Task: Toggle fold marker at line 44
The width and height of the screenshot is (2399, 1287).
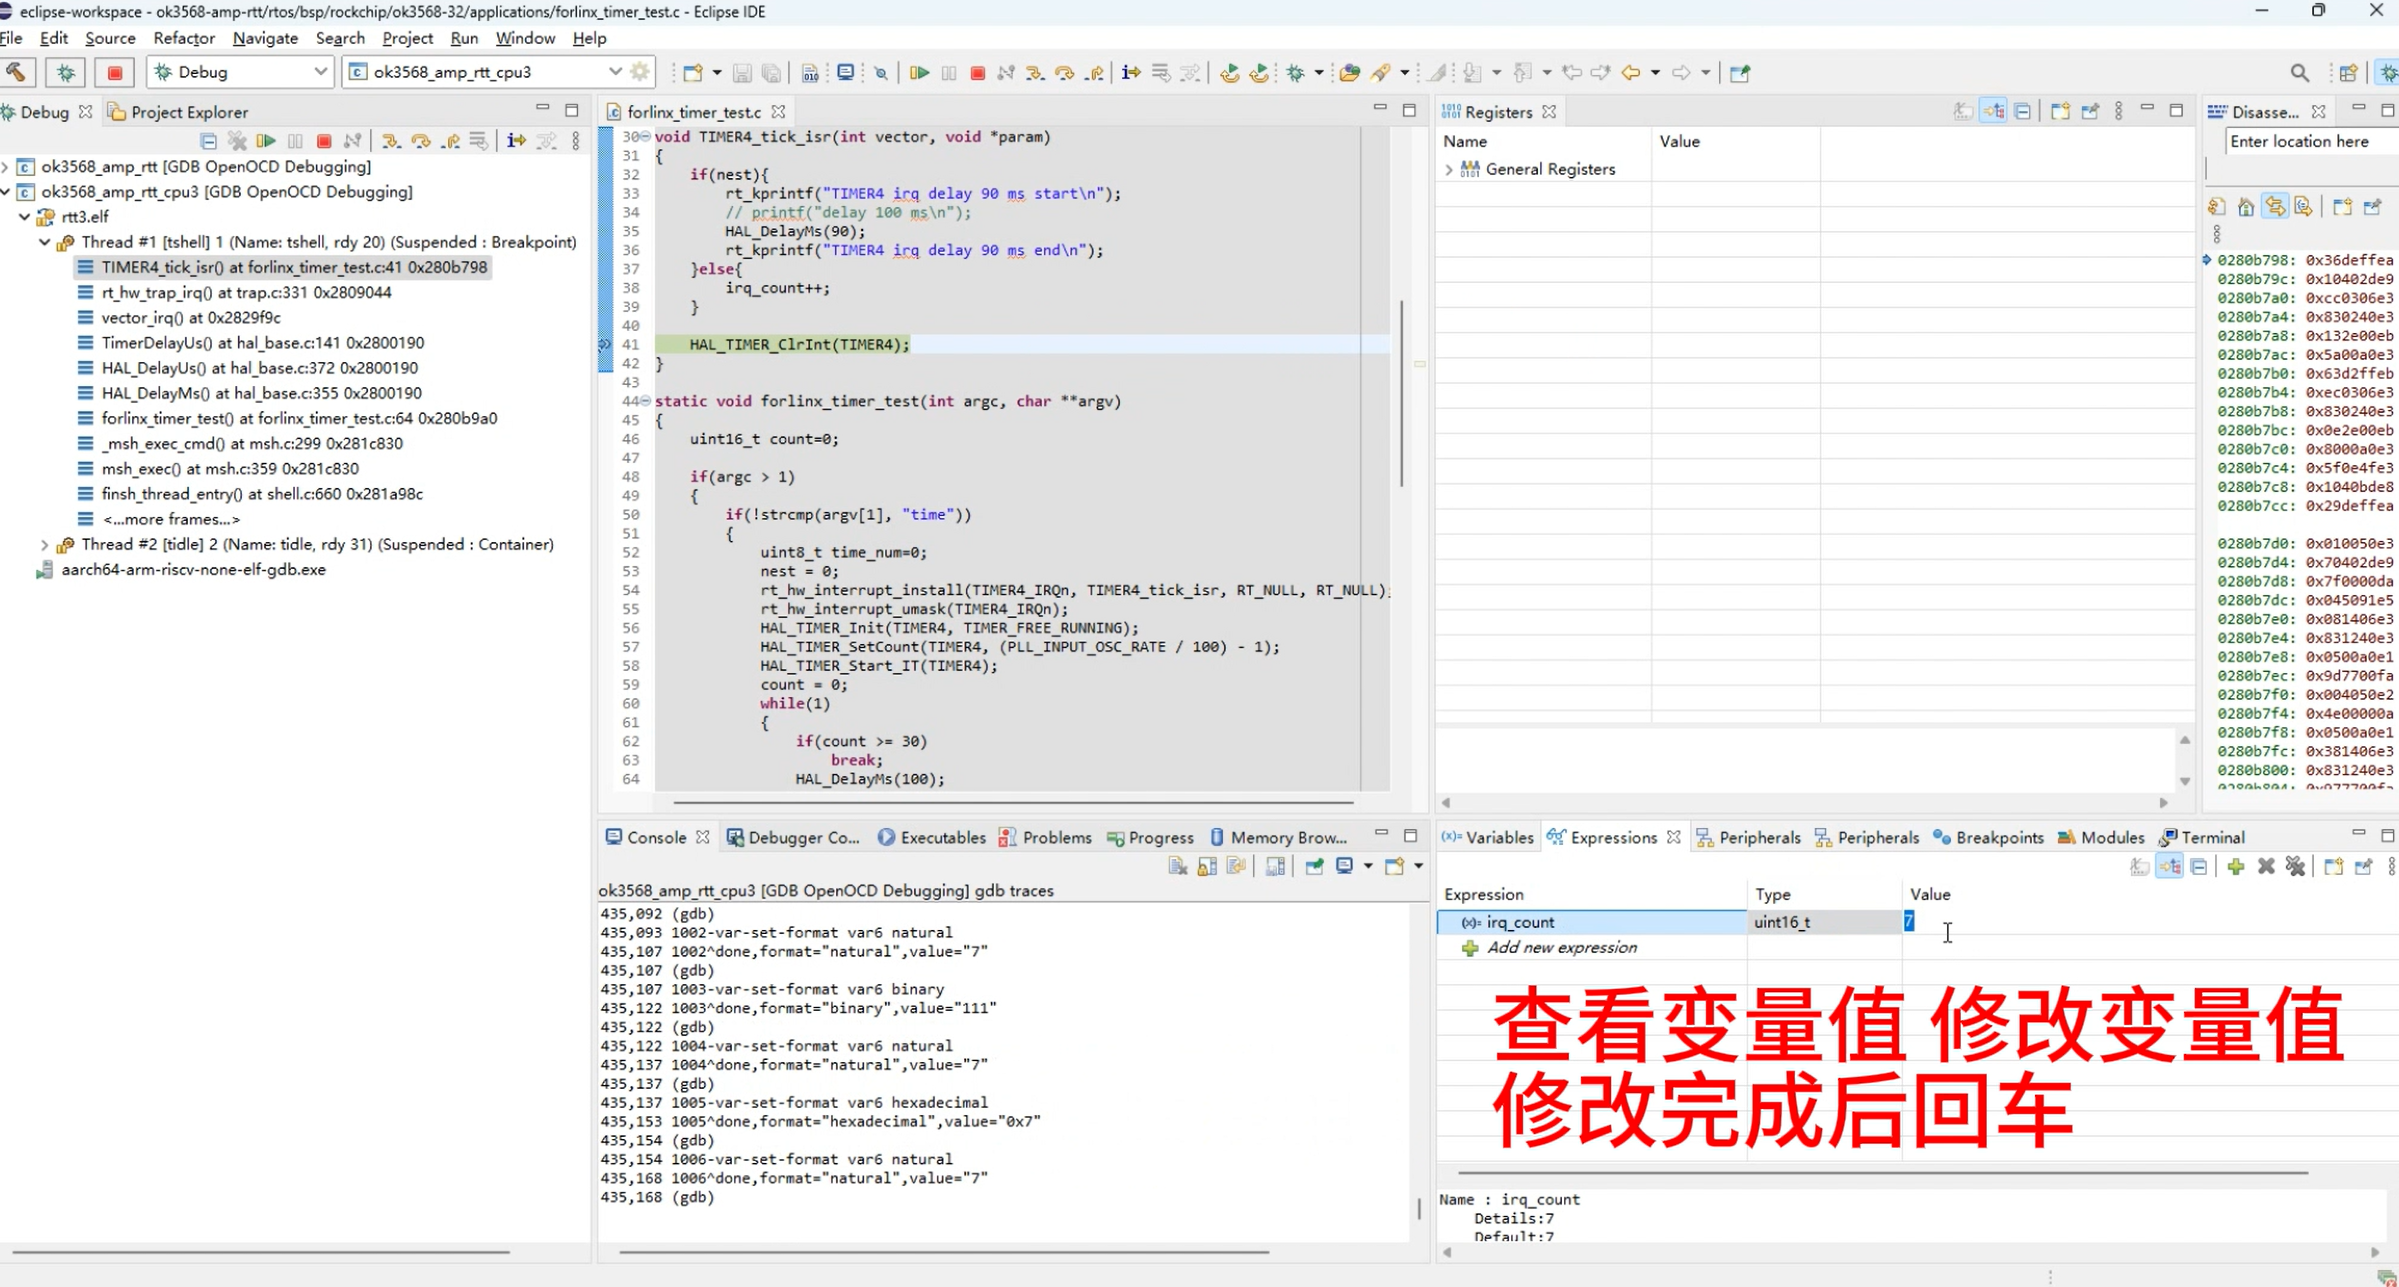Action: 645,401
